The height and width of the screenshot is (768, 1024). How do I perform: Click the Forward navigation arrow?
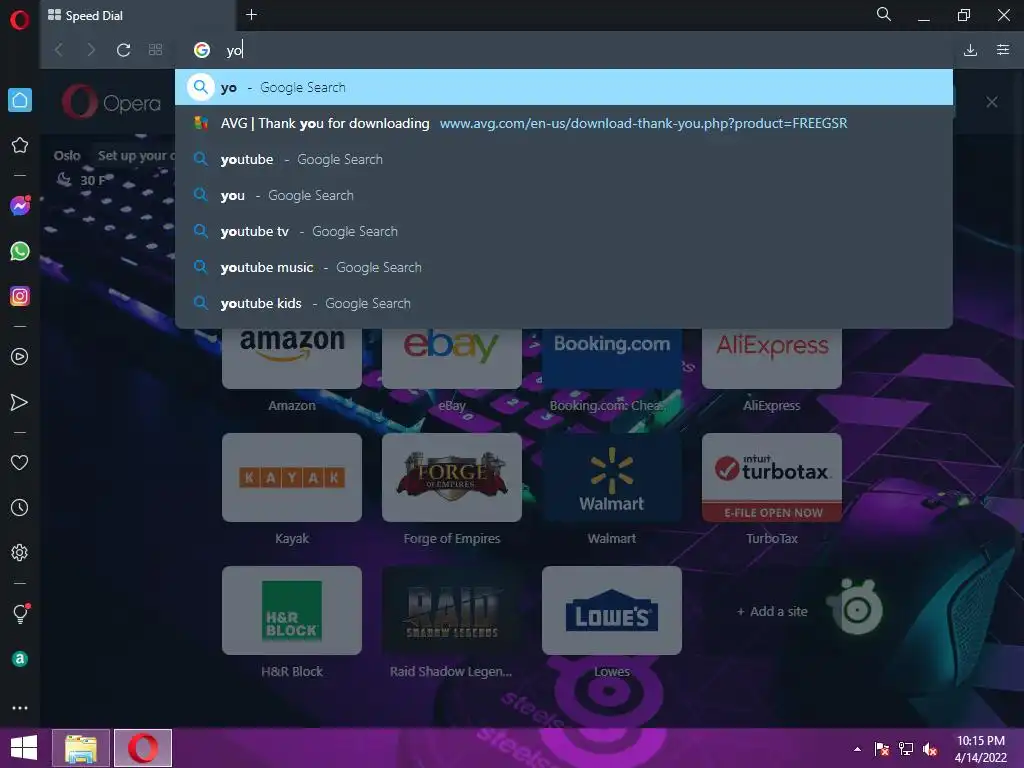tap(91, 50)
